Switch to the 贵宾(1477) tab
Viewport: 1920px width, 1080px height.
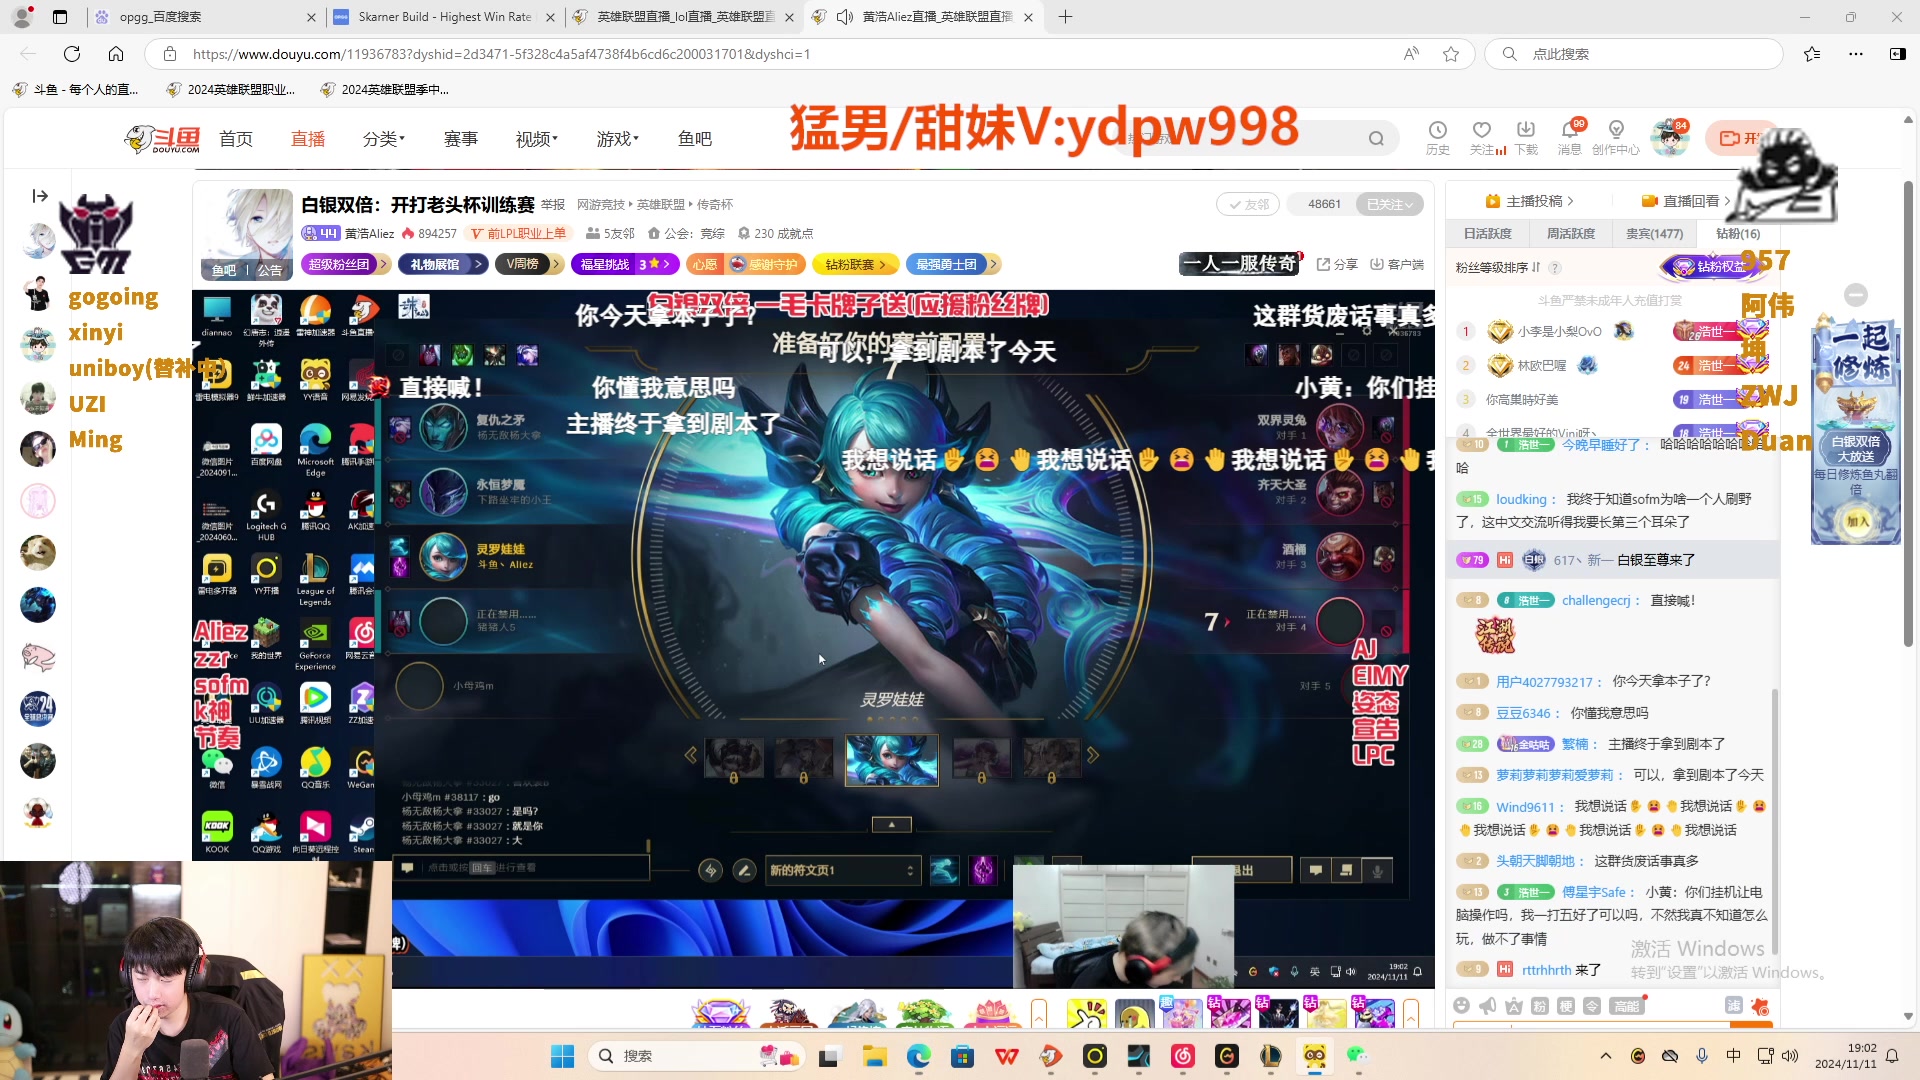pyautogui.click(x=1654, y=234)
